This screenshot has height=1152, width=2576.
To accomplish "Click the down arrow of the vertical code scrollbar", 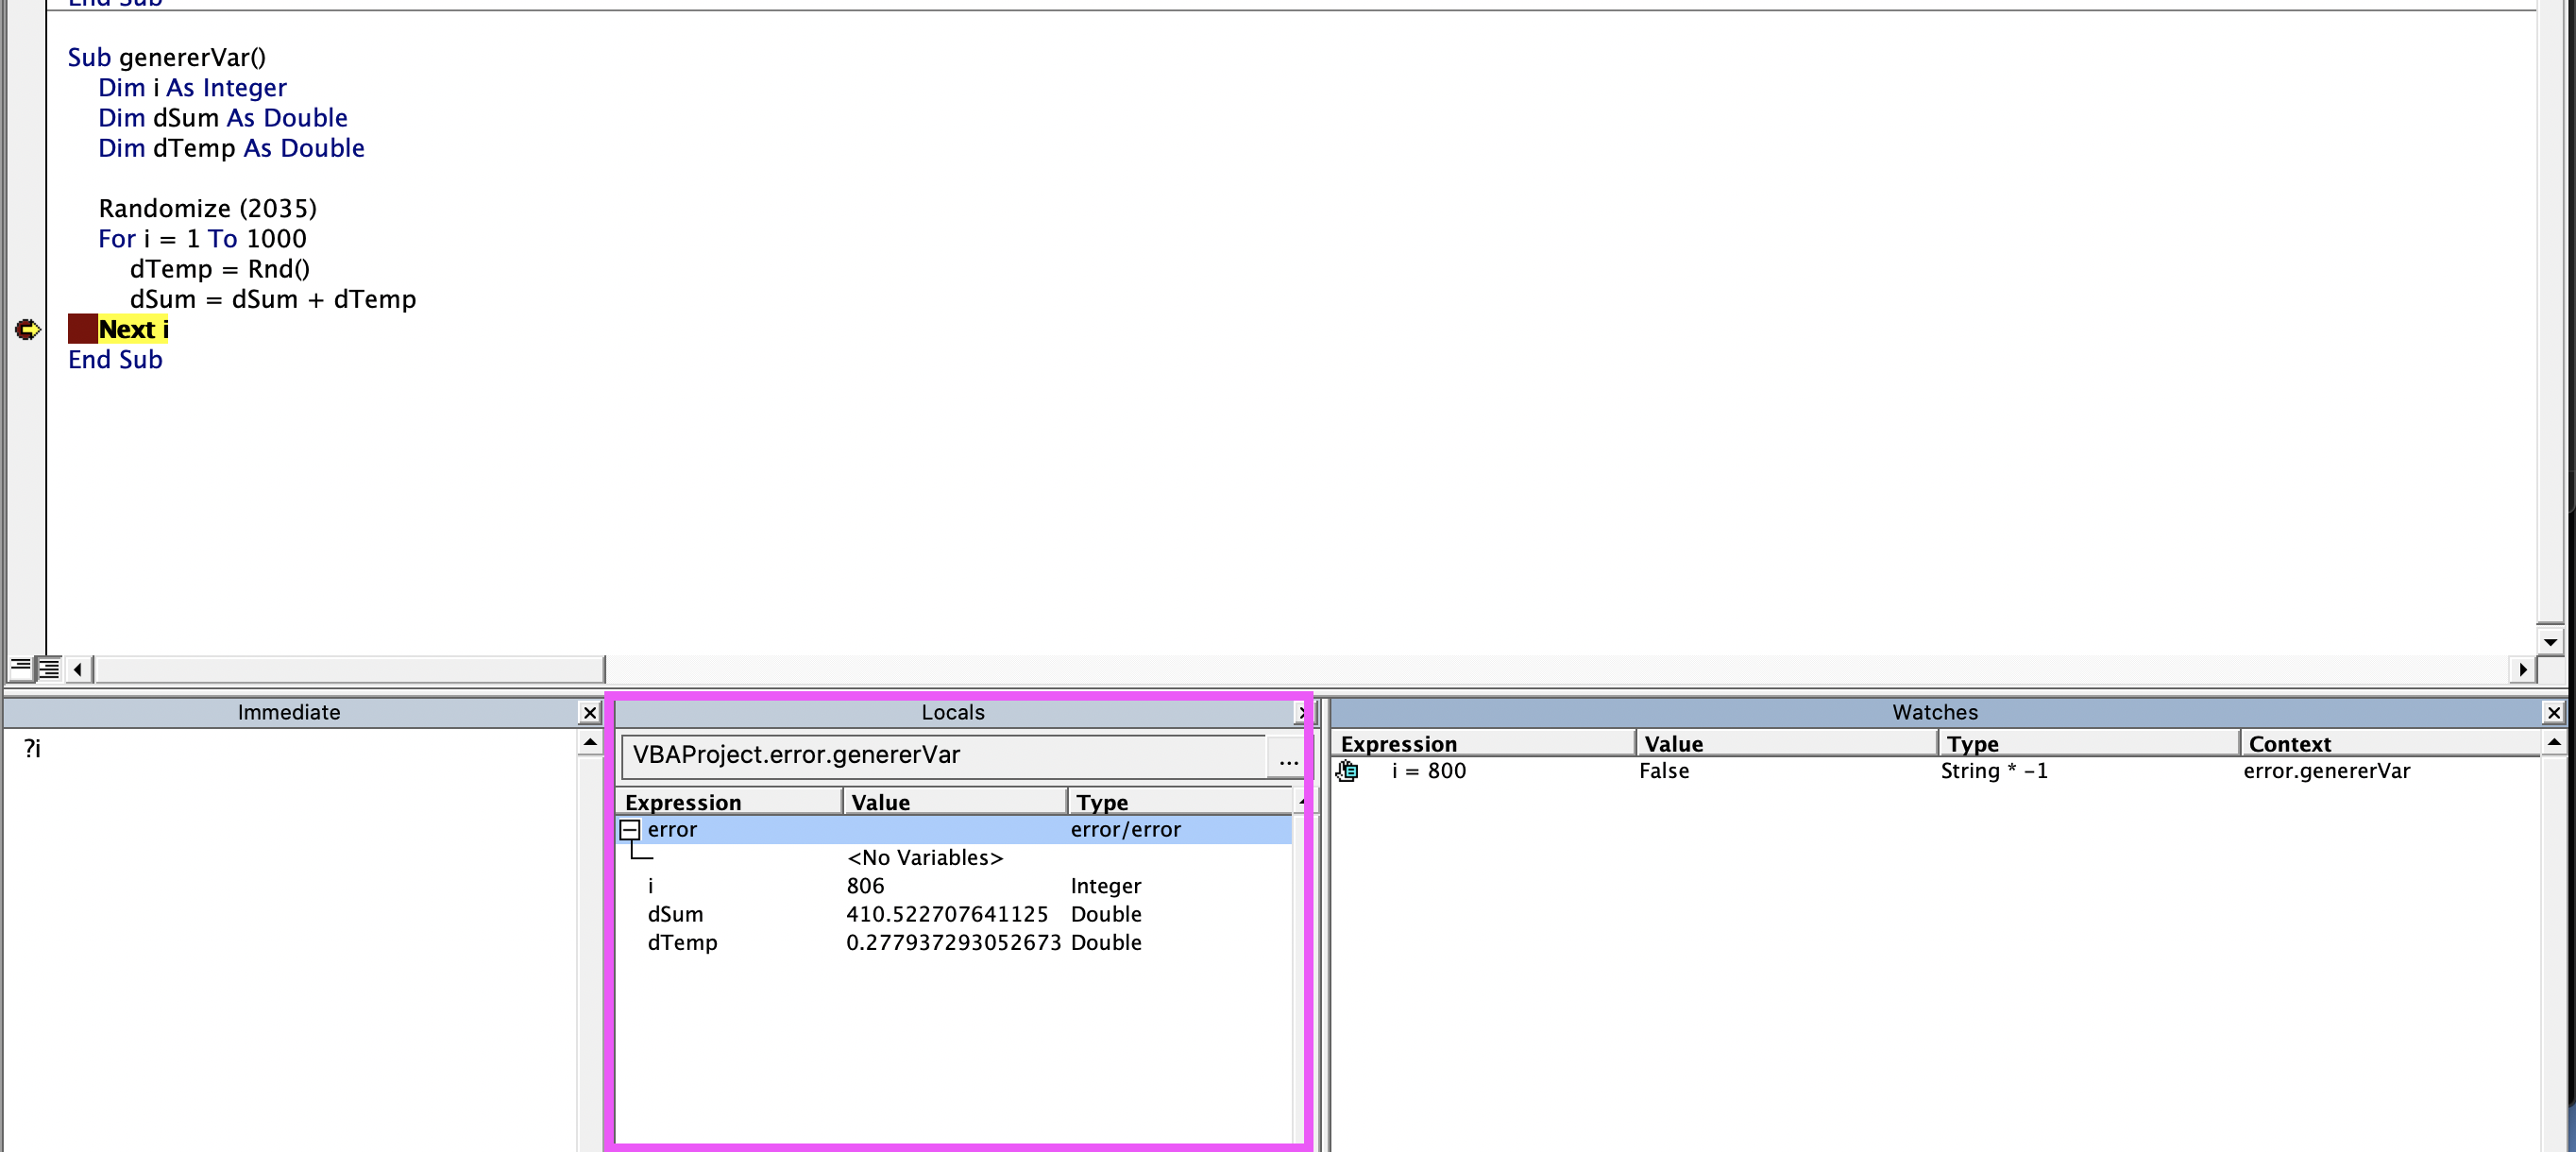I will 2550,641.
